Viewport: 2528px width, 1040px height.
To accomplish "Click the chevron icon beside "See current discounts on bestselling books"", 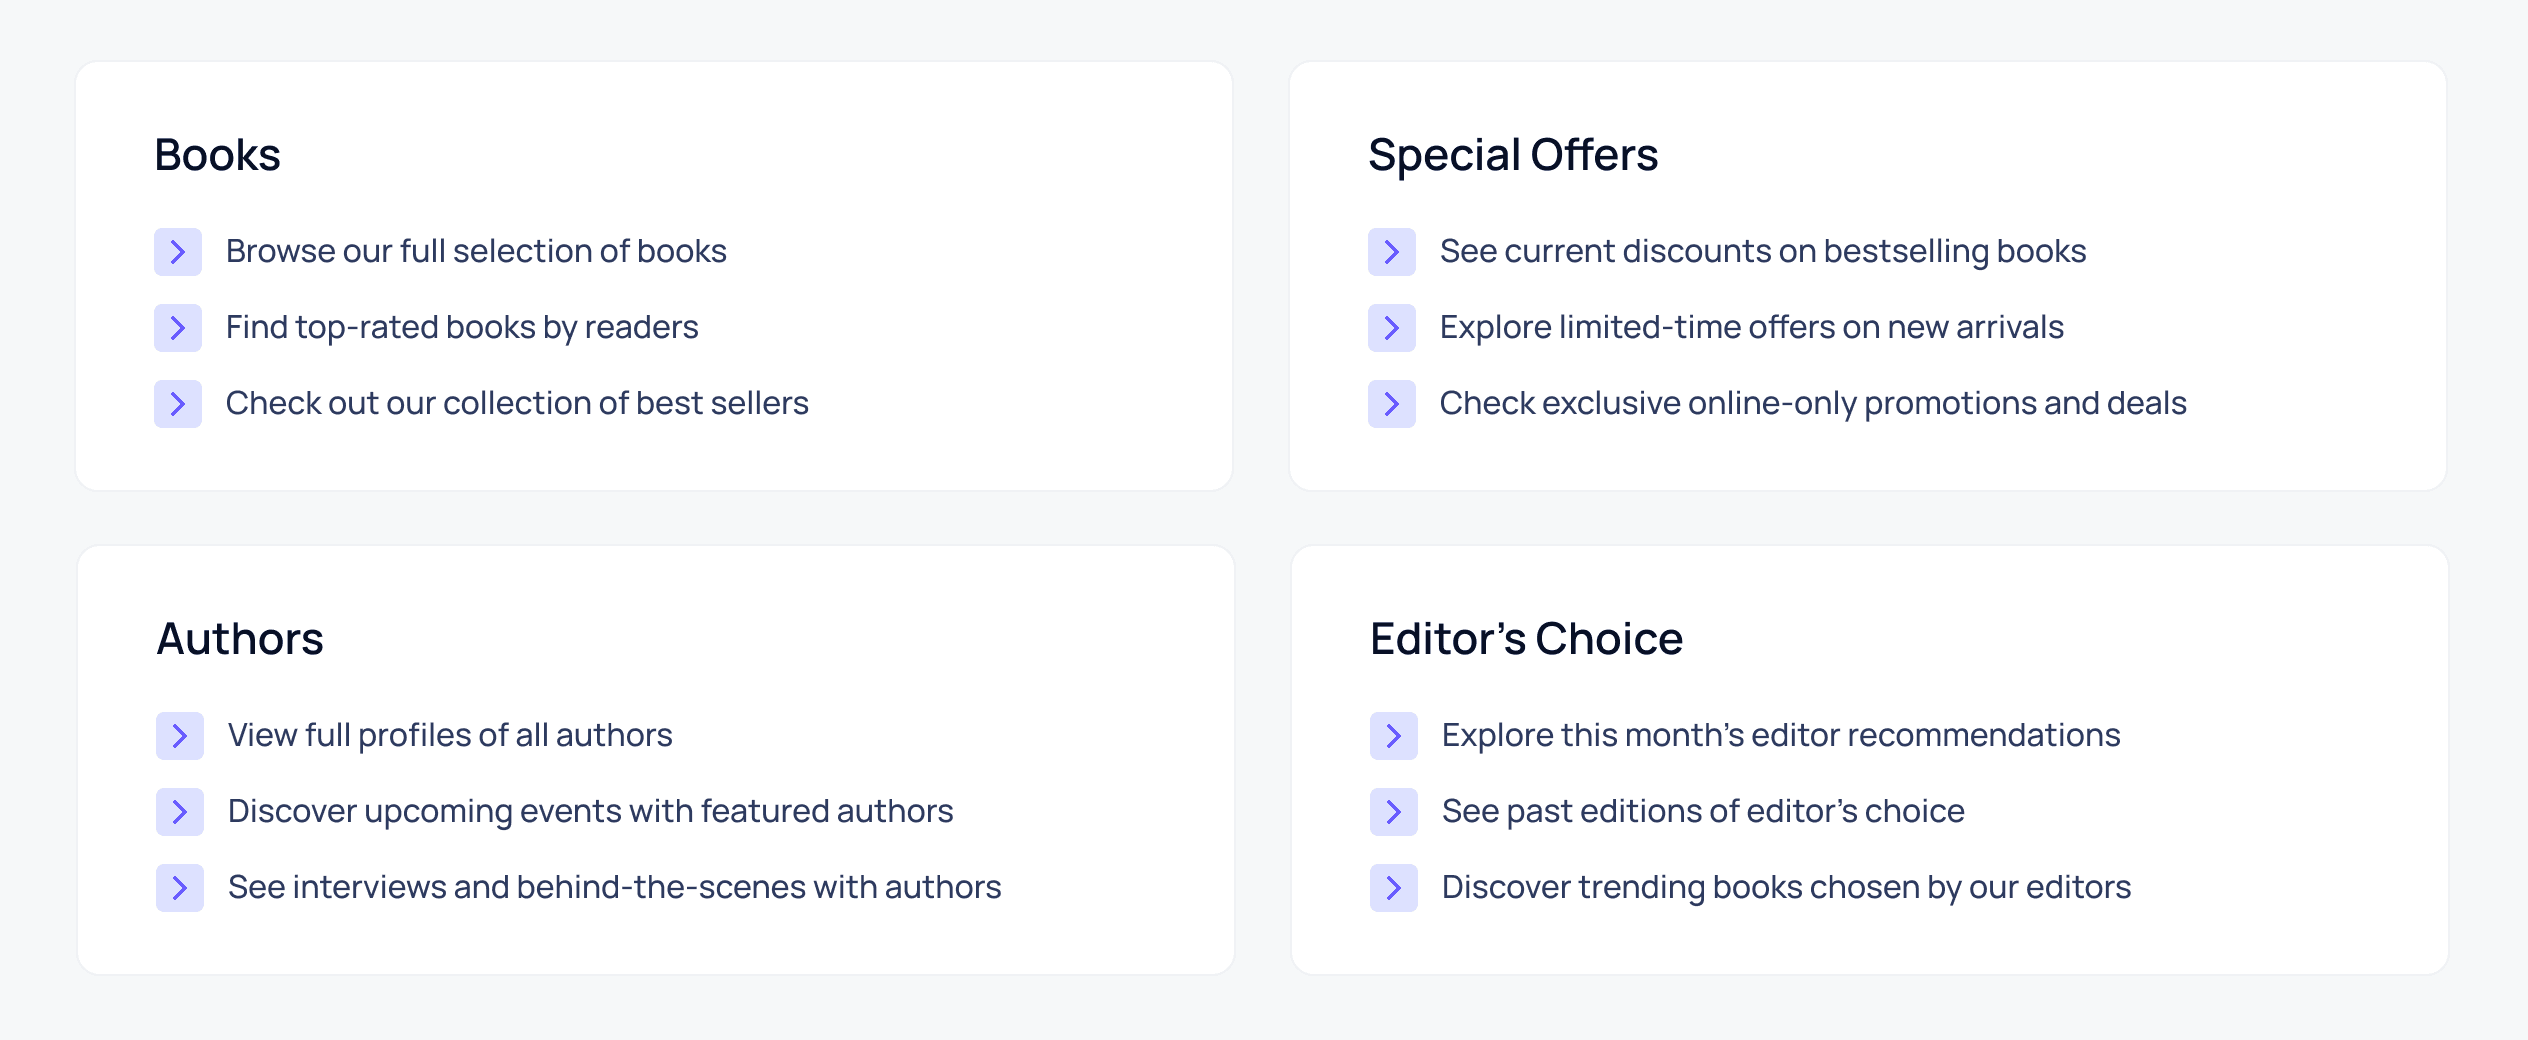I will pos(1392,252).
